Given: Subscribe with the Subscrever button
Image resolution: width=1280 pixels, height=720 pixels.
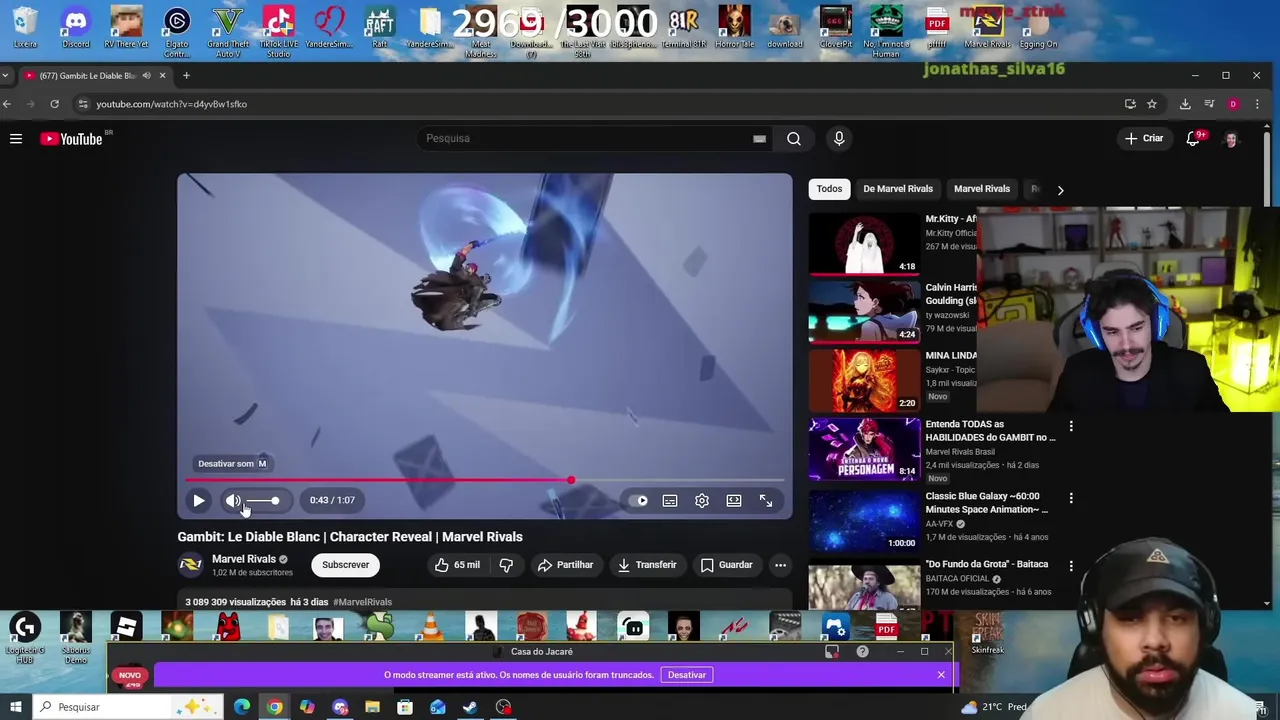Looking at the screenshot, I should [345, 565].
